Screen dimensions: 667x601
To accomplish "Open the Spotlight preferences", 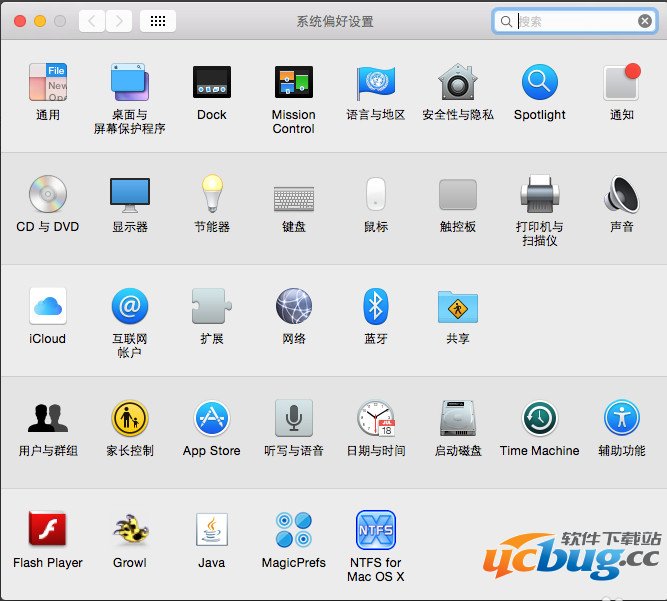I will click(x=539, y=83).
